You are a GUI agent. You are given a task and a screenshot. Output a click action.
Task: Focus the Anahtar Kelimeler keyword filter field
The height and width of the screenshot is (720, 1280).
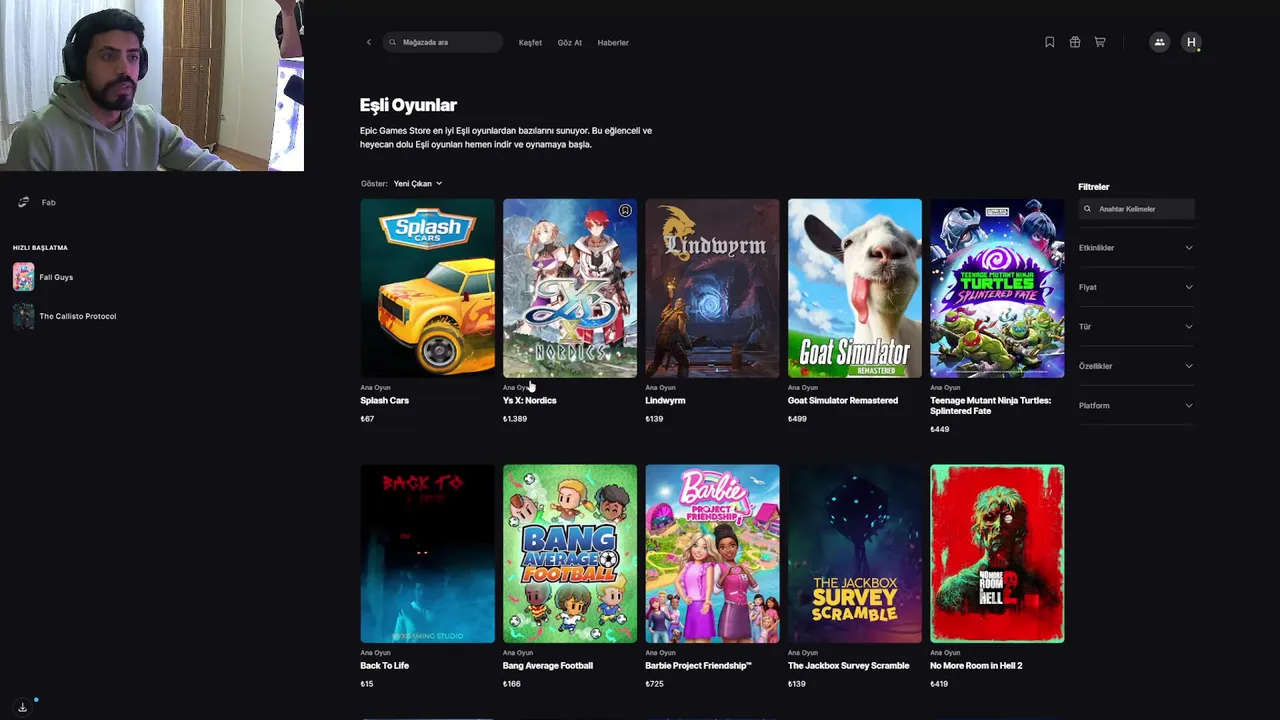pos(1136,209)
